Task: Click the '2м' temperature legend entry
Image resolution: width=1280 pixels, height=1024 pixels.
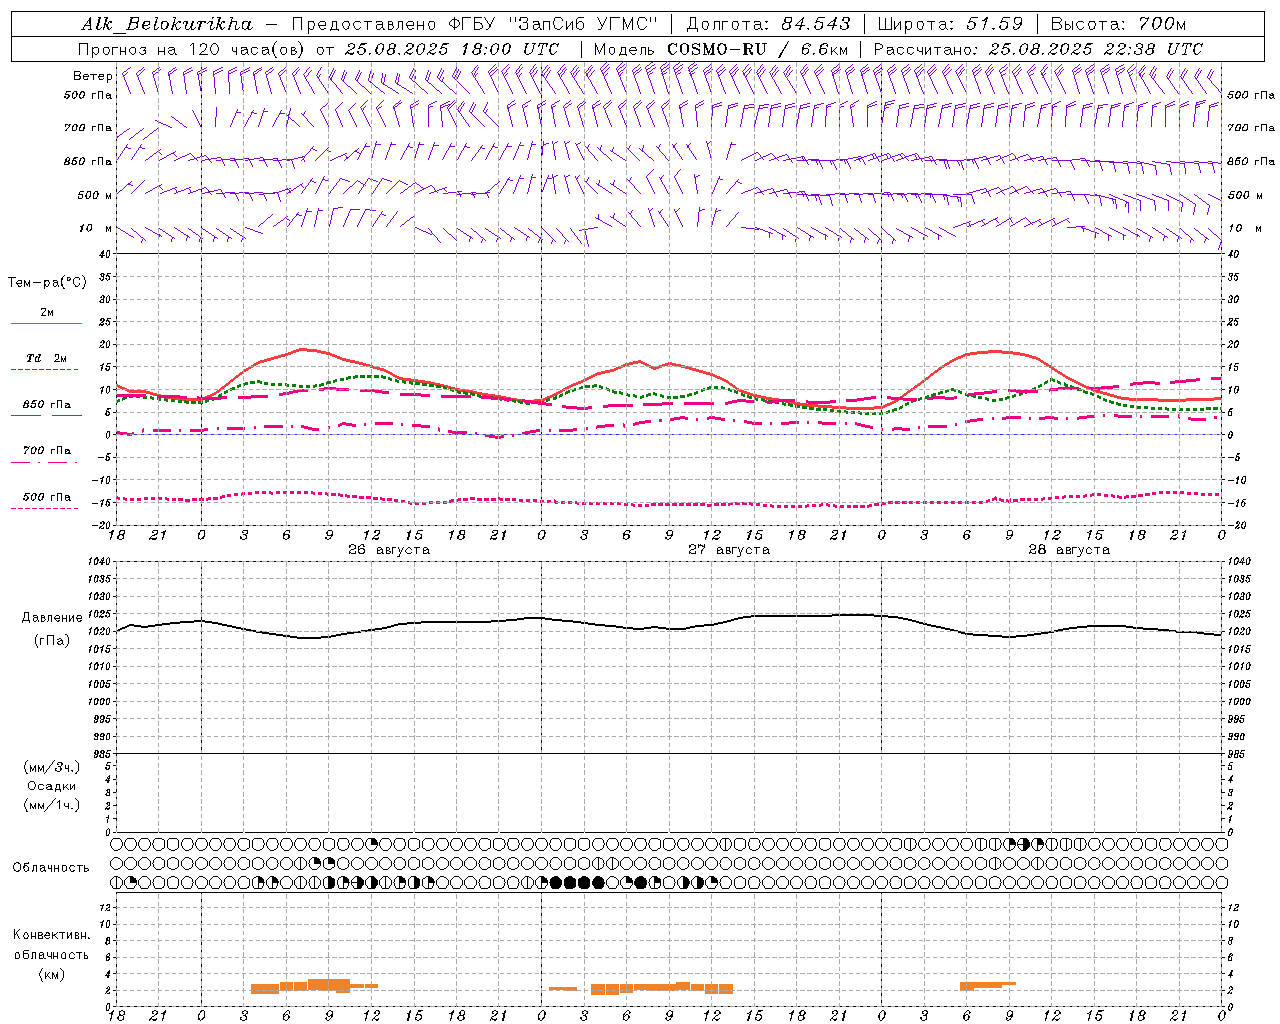Action: (x=47, y=313)
